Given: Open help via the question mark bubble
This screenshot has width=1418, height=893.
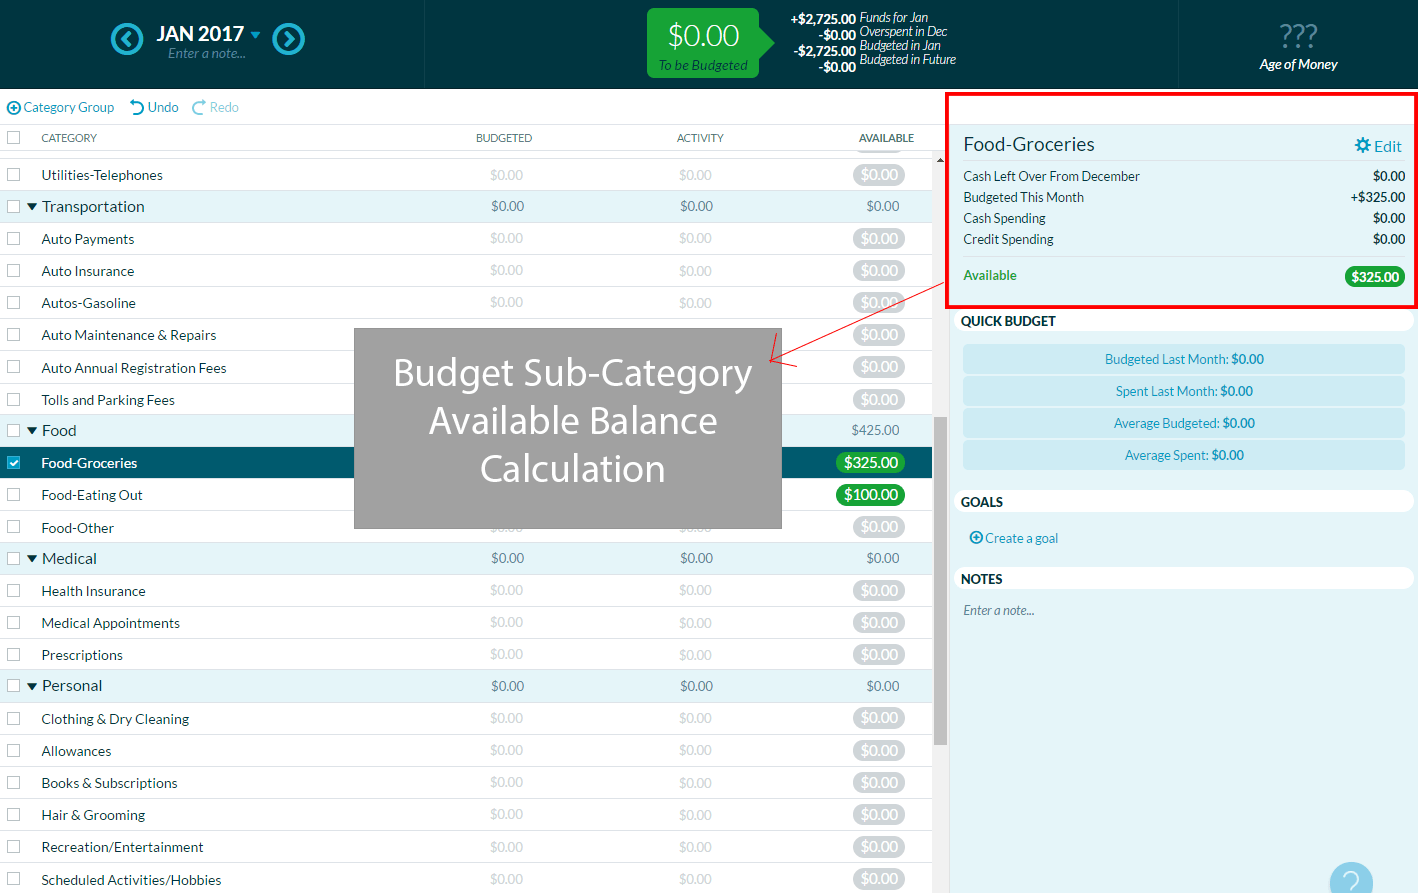Looking at the screenshot, I should 1351,878.
